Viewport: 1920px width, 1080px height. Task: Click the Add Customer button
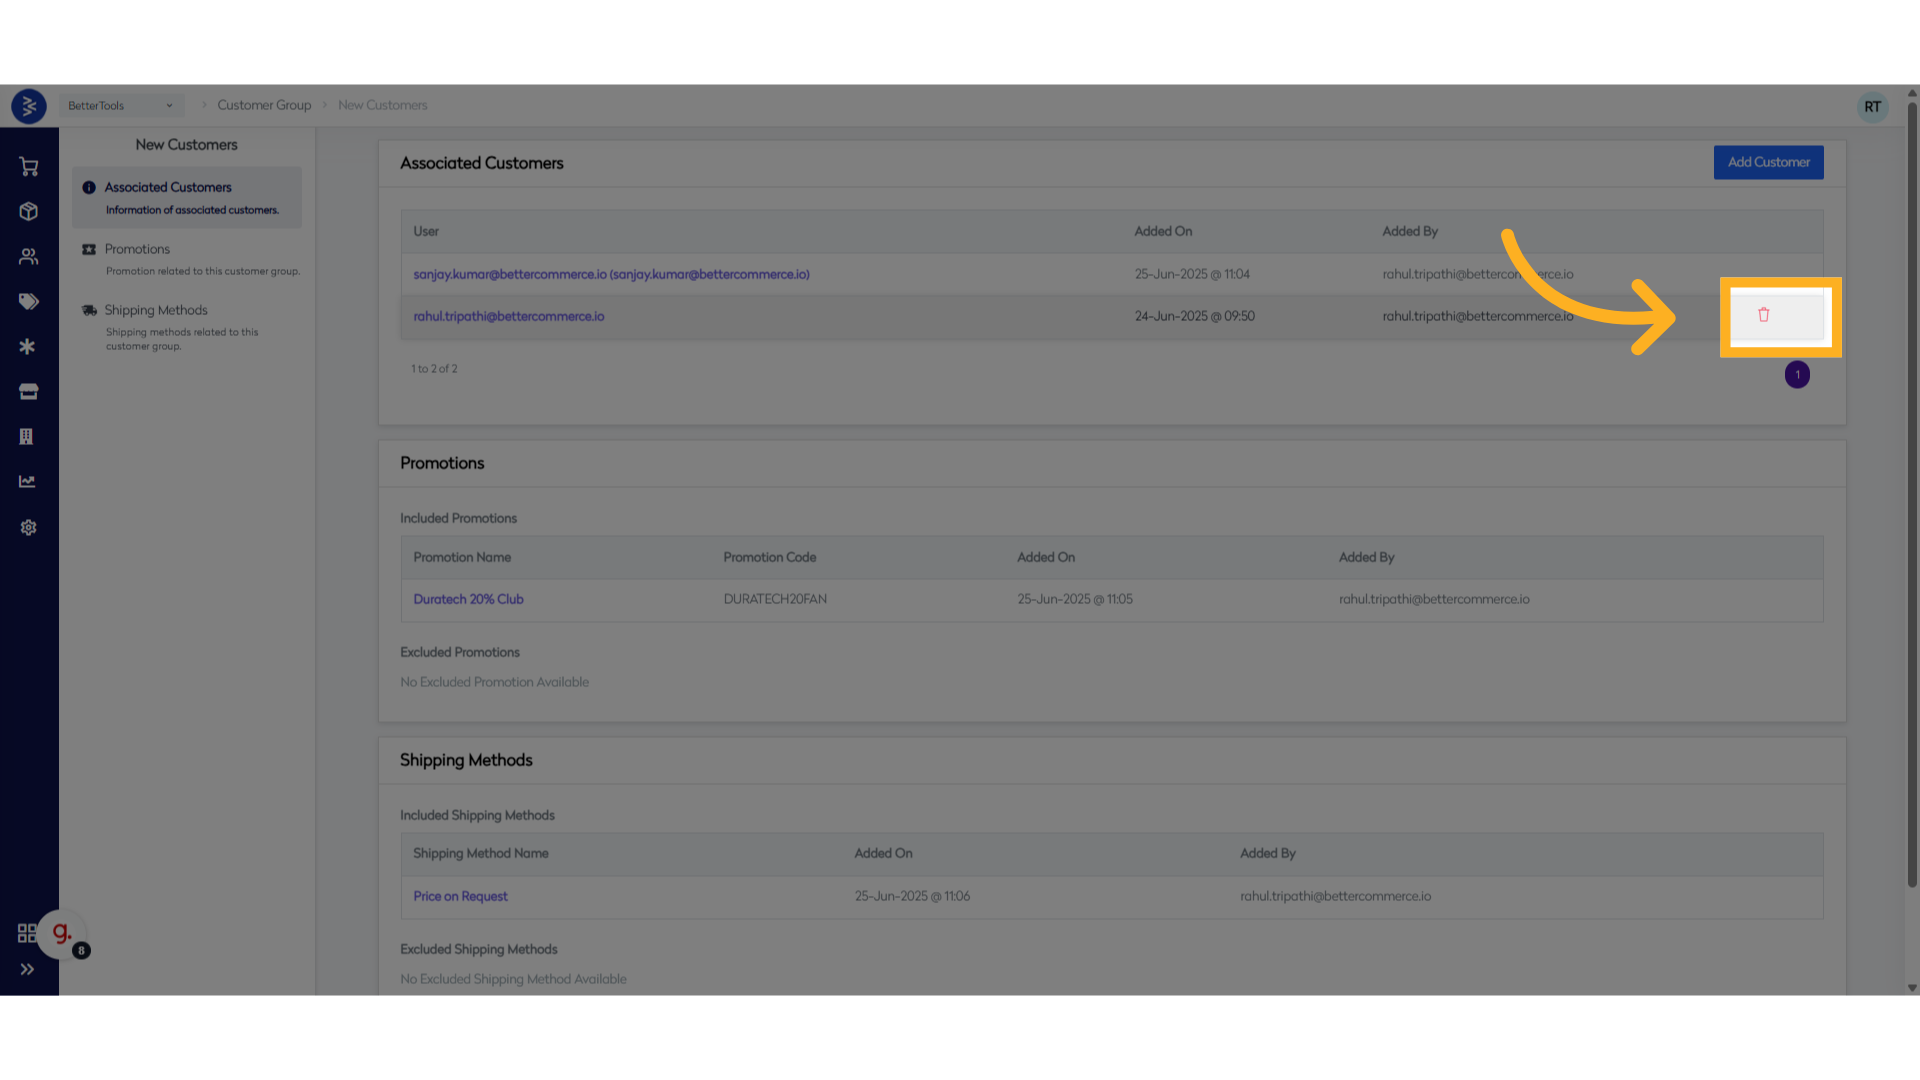pyautogui.click(x=1768, y=163)
